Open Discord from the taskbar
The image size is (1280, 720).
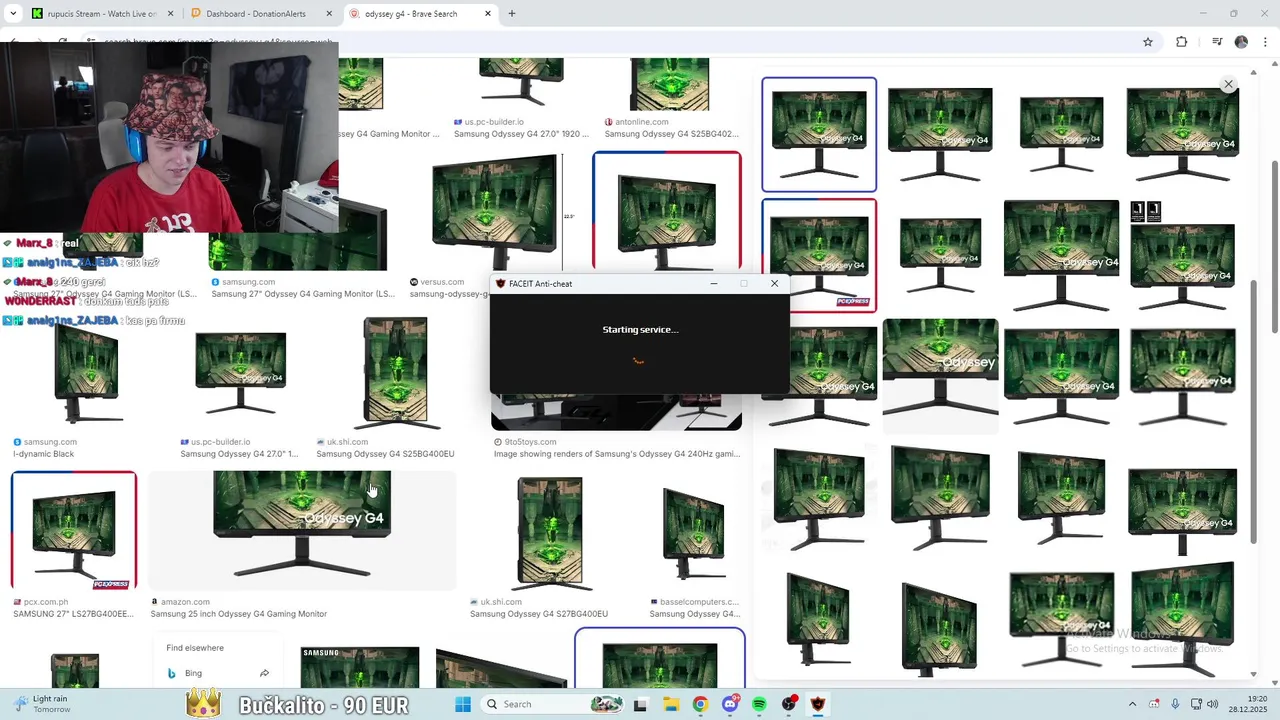coord(730,704)
